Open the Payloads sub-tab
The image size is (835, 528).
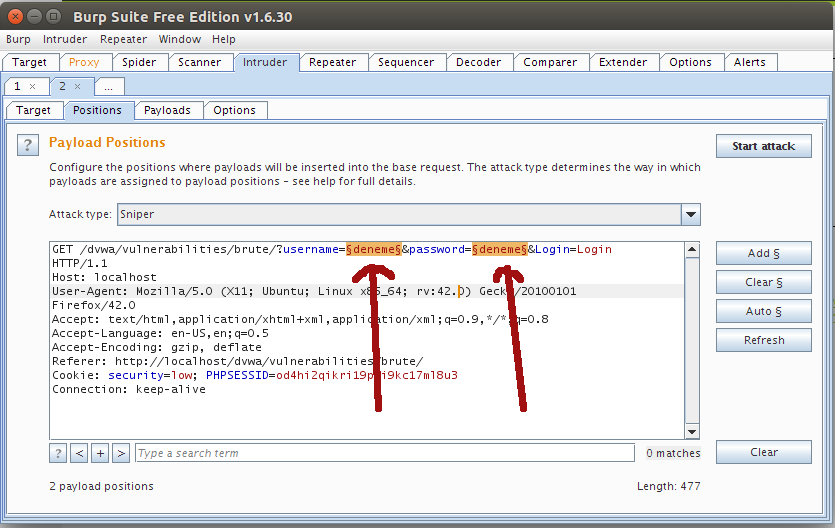coord(167,110)
